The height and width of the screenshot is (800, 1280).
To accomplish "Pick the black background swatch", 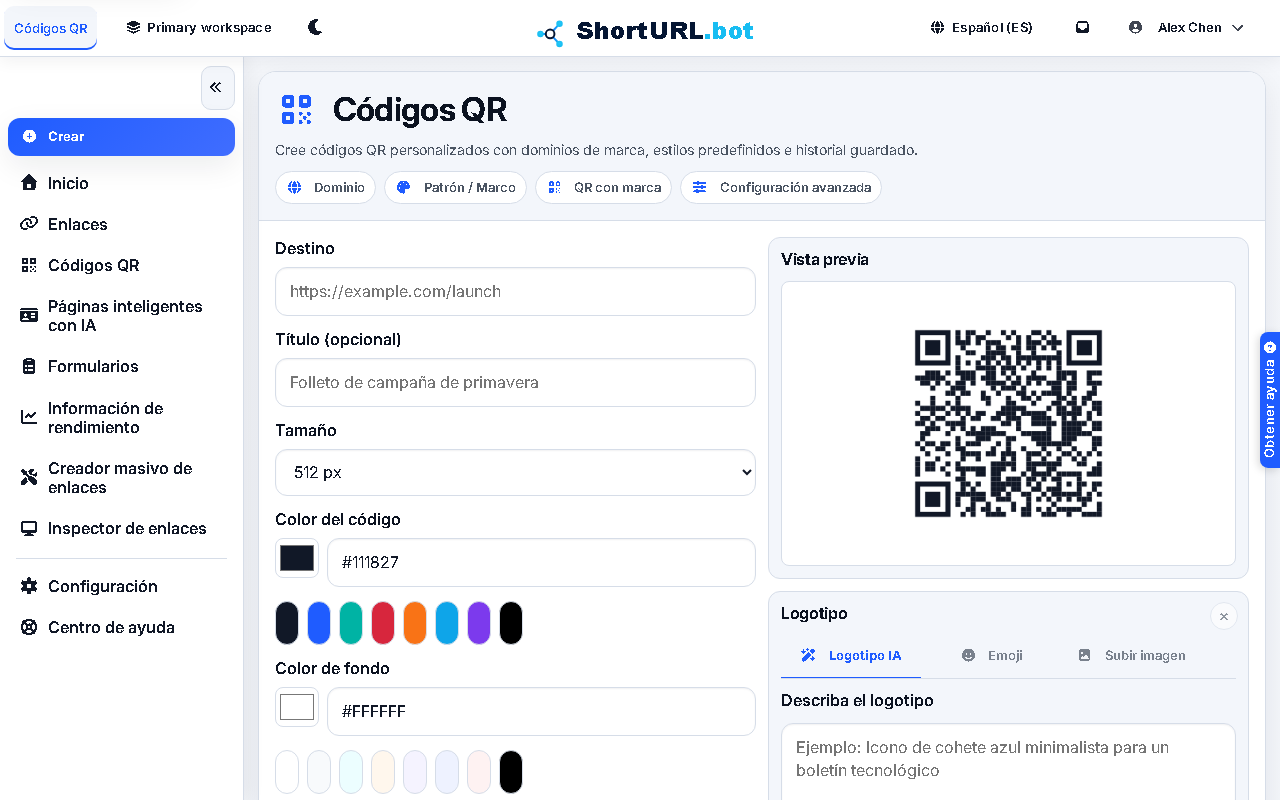I will tap(511, 772).
